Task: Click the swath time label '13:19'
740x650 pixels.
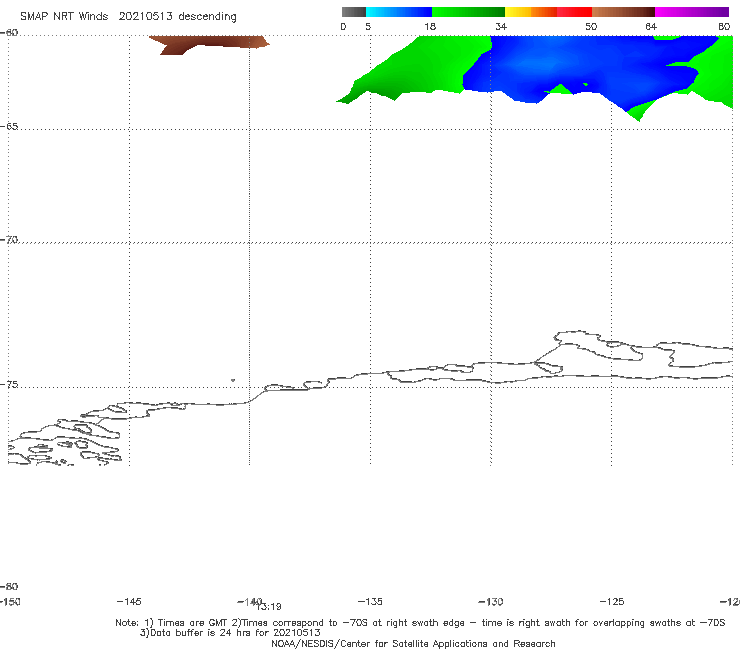Action: click(x=269, y=607)
